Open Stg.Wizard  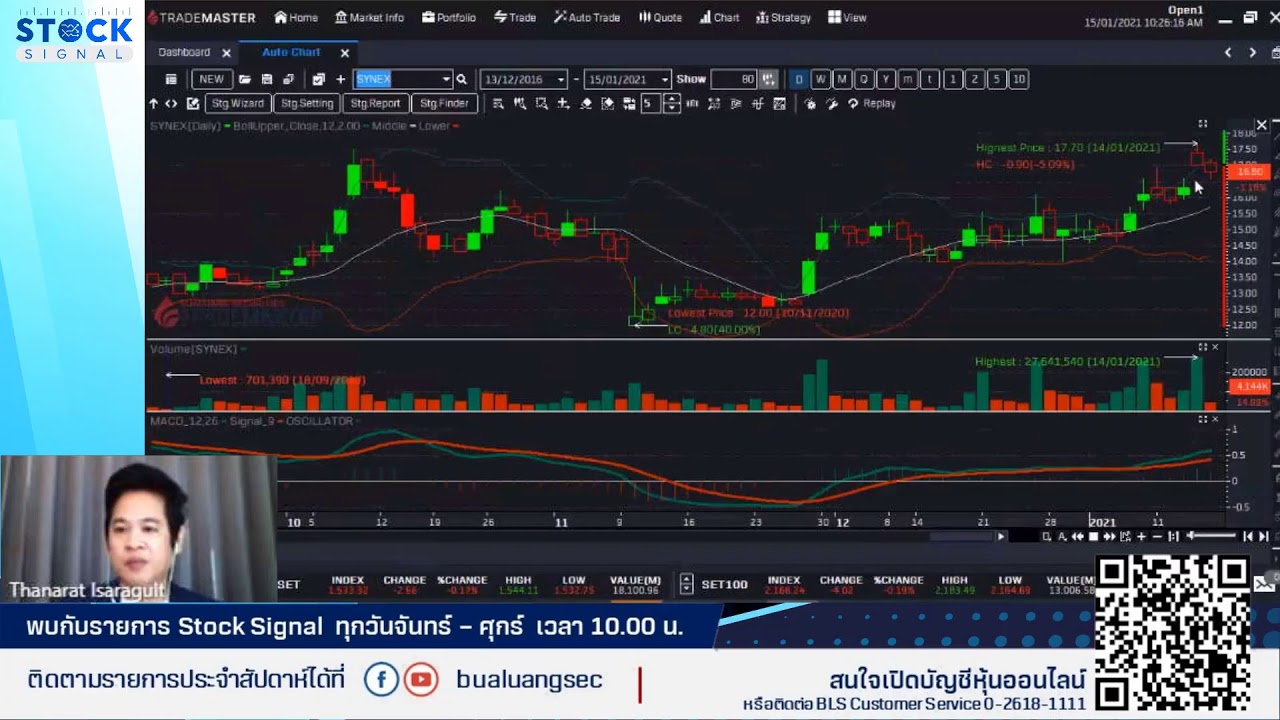pos(237,103)
